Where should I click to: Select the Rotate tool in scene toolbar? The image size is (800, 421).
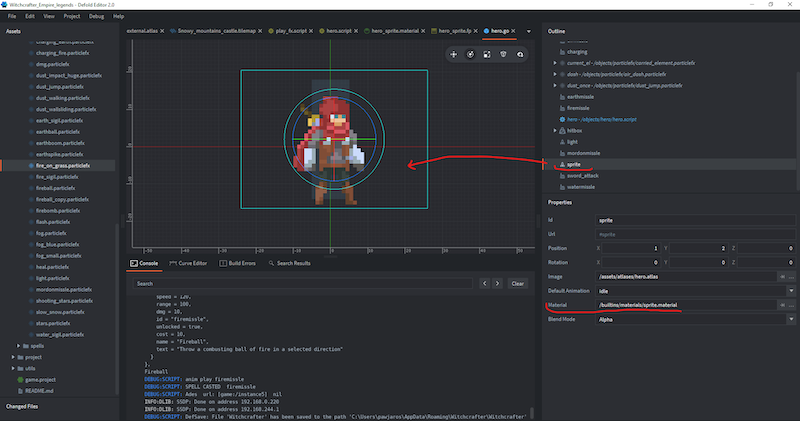pos(470,53)
